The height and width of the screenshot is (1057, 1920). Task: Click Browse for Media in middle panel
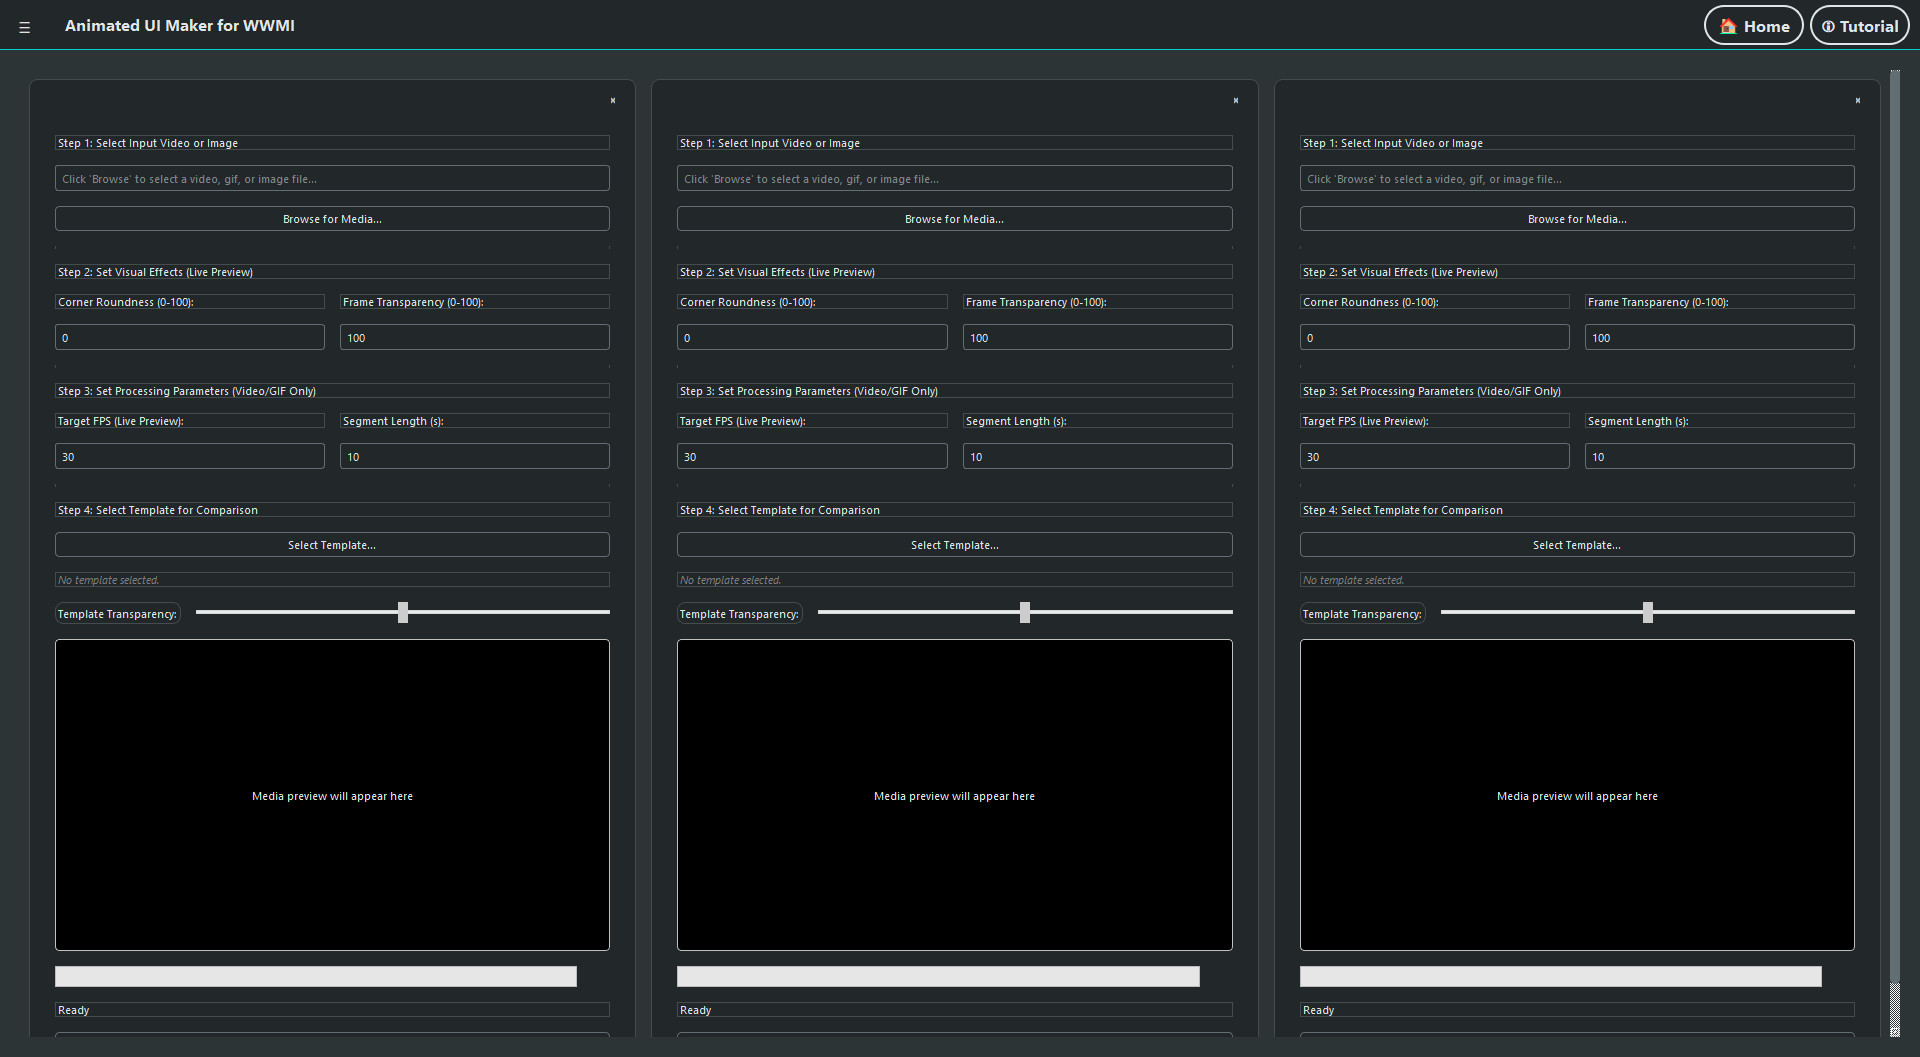coord(954,219)
